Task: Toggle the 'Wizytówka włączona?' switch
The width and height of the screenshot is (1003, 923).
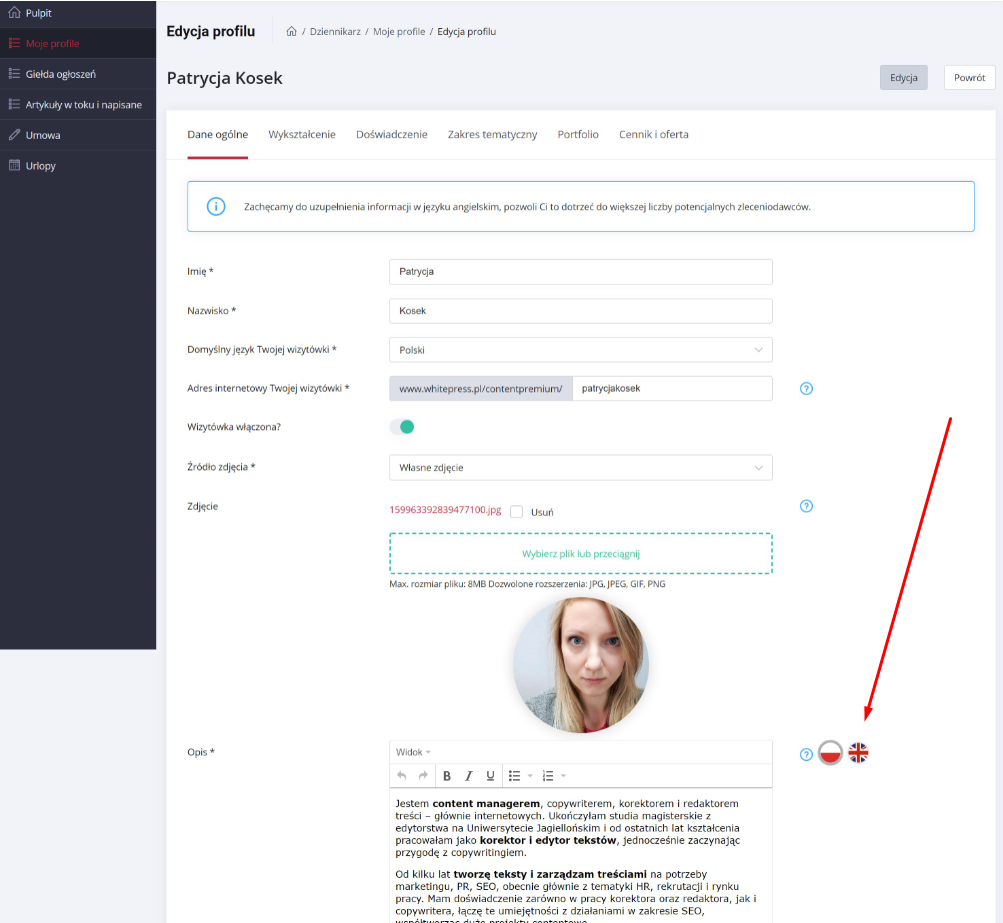Action: [402, 427]
